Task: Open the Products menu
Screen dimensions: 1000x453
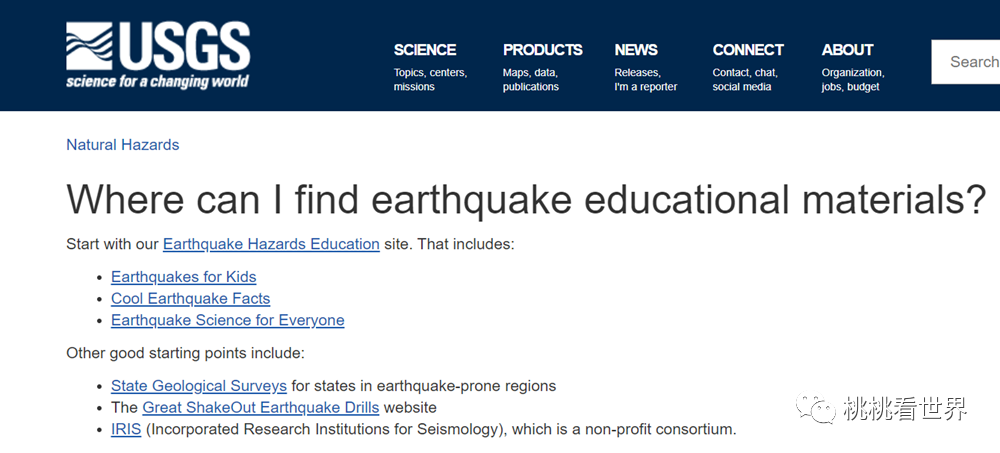Action: pyautogui.click(x=542, y=50)
